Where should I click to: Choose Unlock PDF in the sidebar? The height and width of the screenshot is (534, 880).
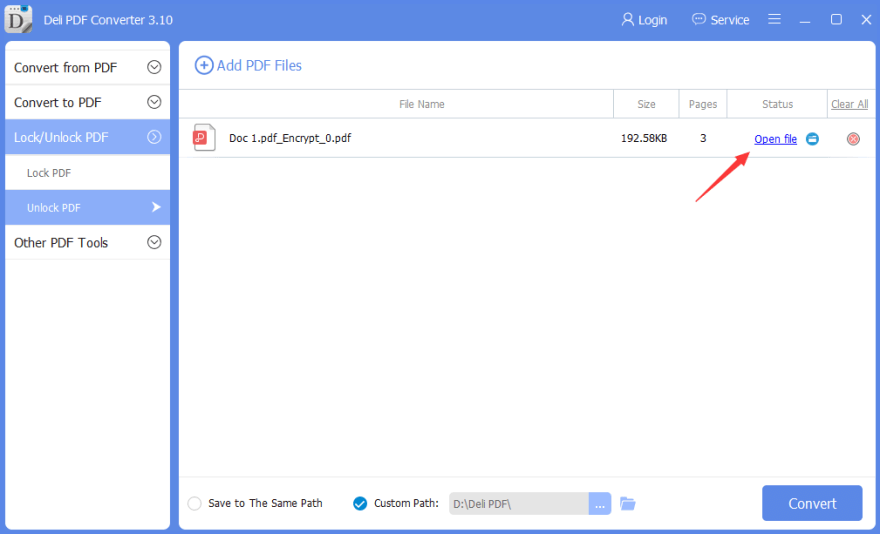pyautogui.click(x=54, y=208)
